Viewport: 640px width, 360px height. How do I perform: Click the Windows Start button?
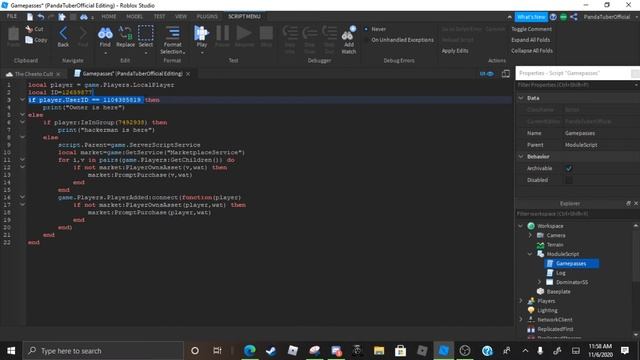click(x=11, y=351)
